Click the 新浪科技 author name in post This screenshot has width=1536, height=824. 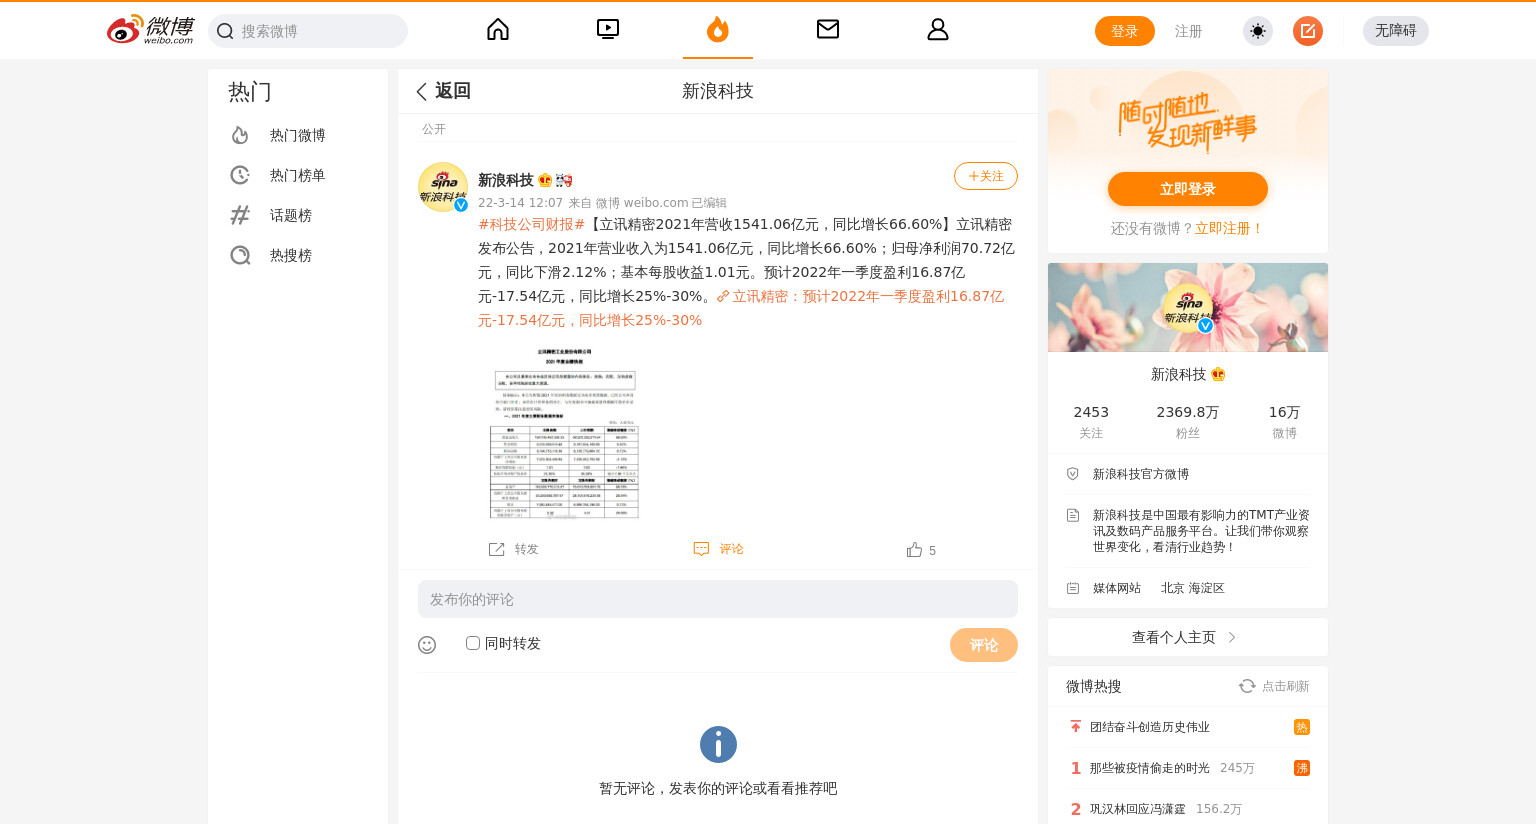[x=506, y=180]
